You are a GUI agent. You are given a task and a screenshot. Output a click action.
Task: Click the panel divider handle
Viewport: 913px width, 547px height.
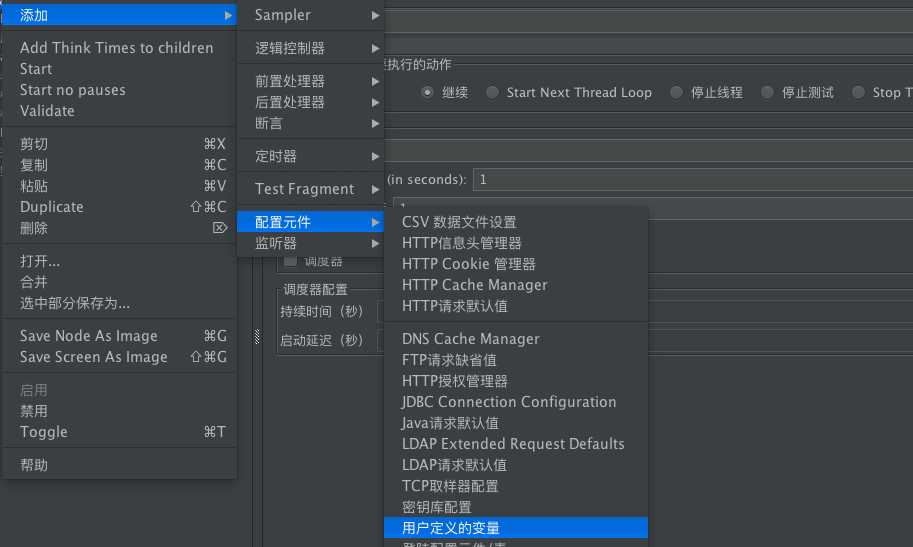click(x=257, y=336)
